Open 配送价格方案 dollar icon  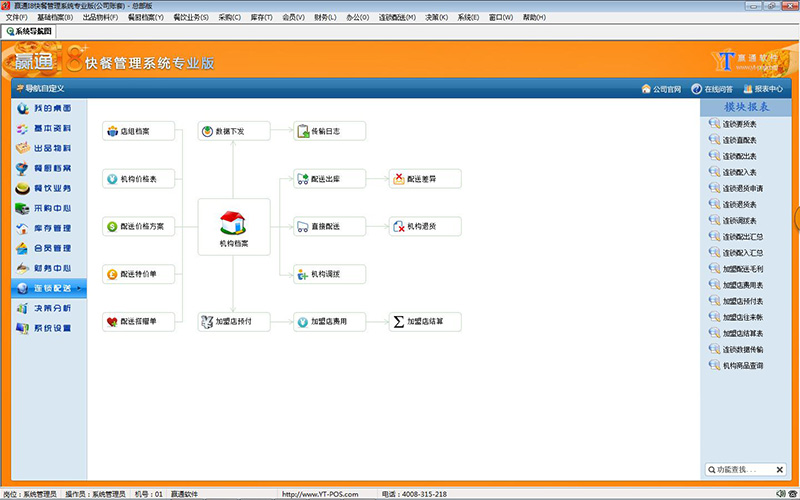click(112, 227)
